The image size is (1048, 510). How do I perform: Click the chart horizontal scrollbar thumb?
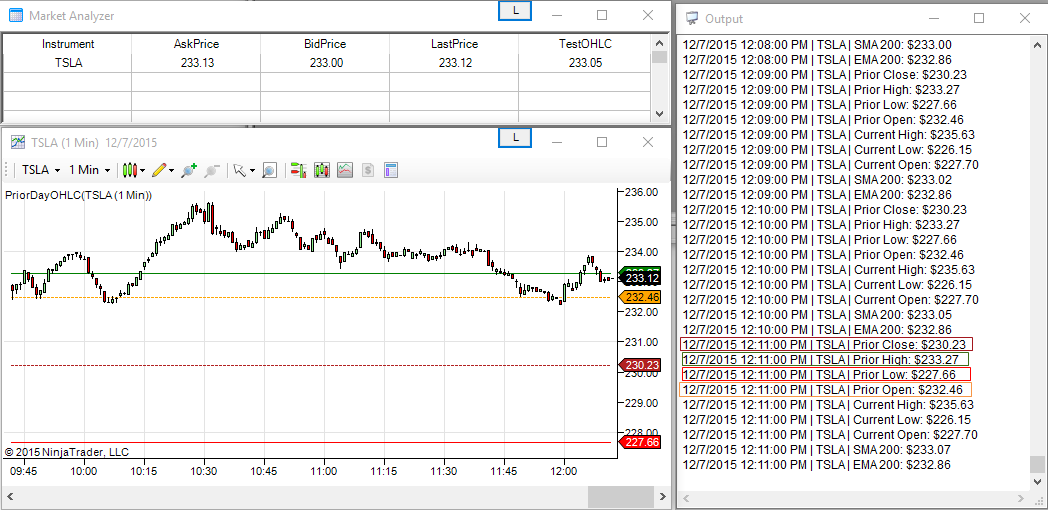(620, 497)
